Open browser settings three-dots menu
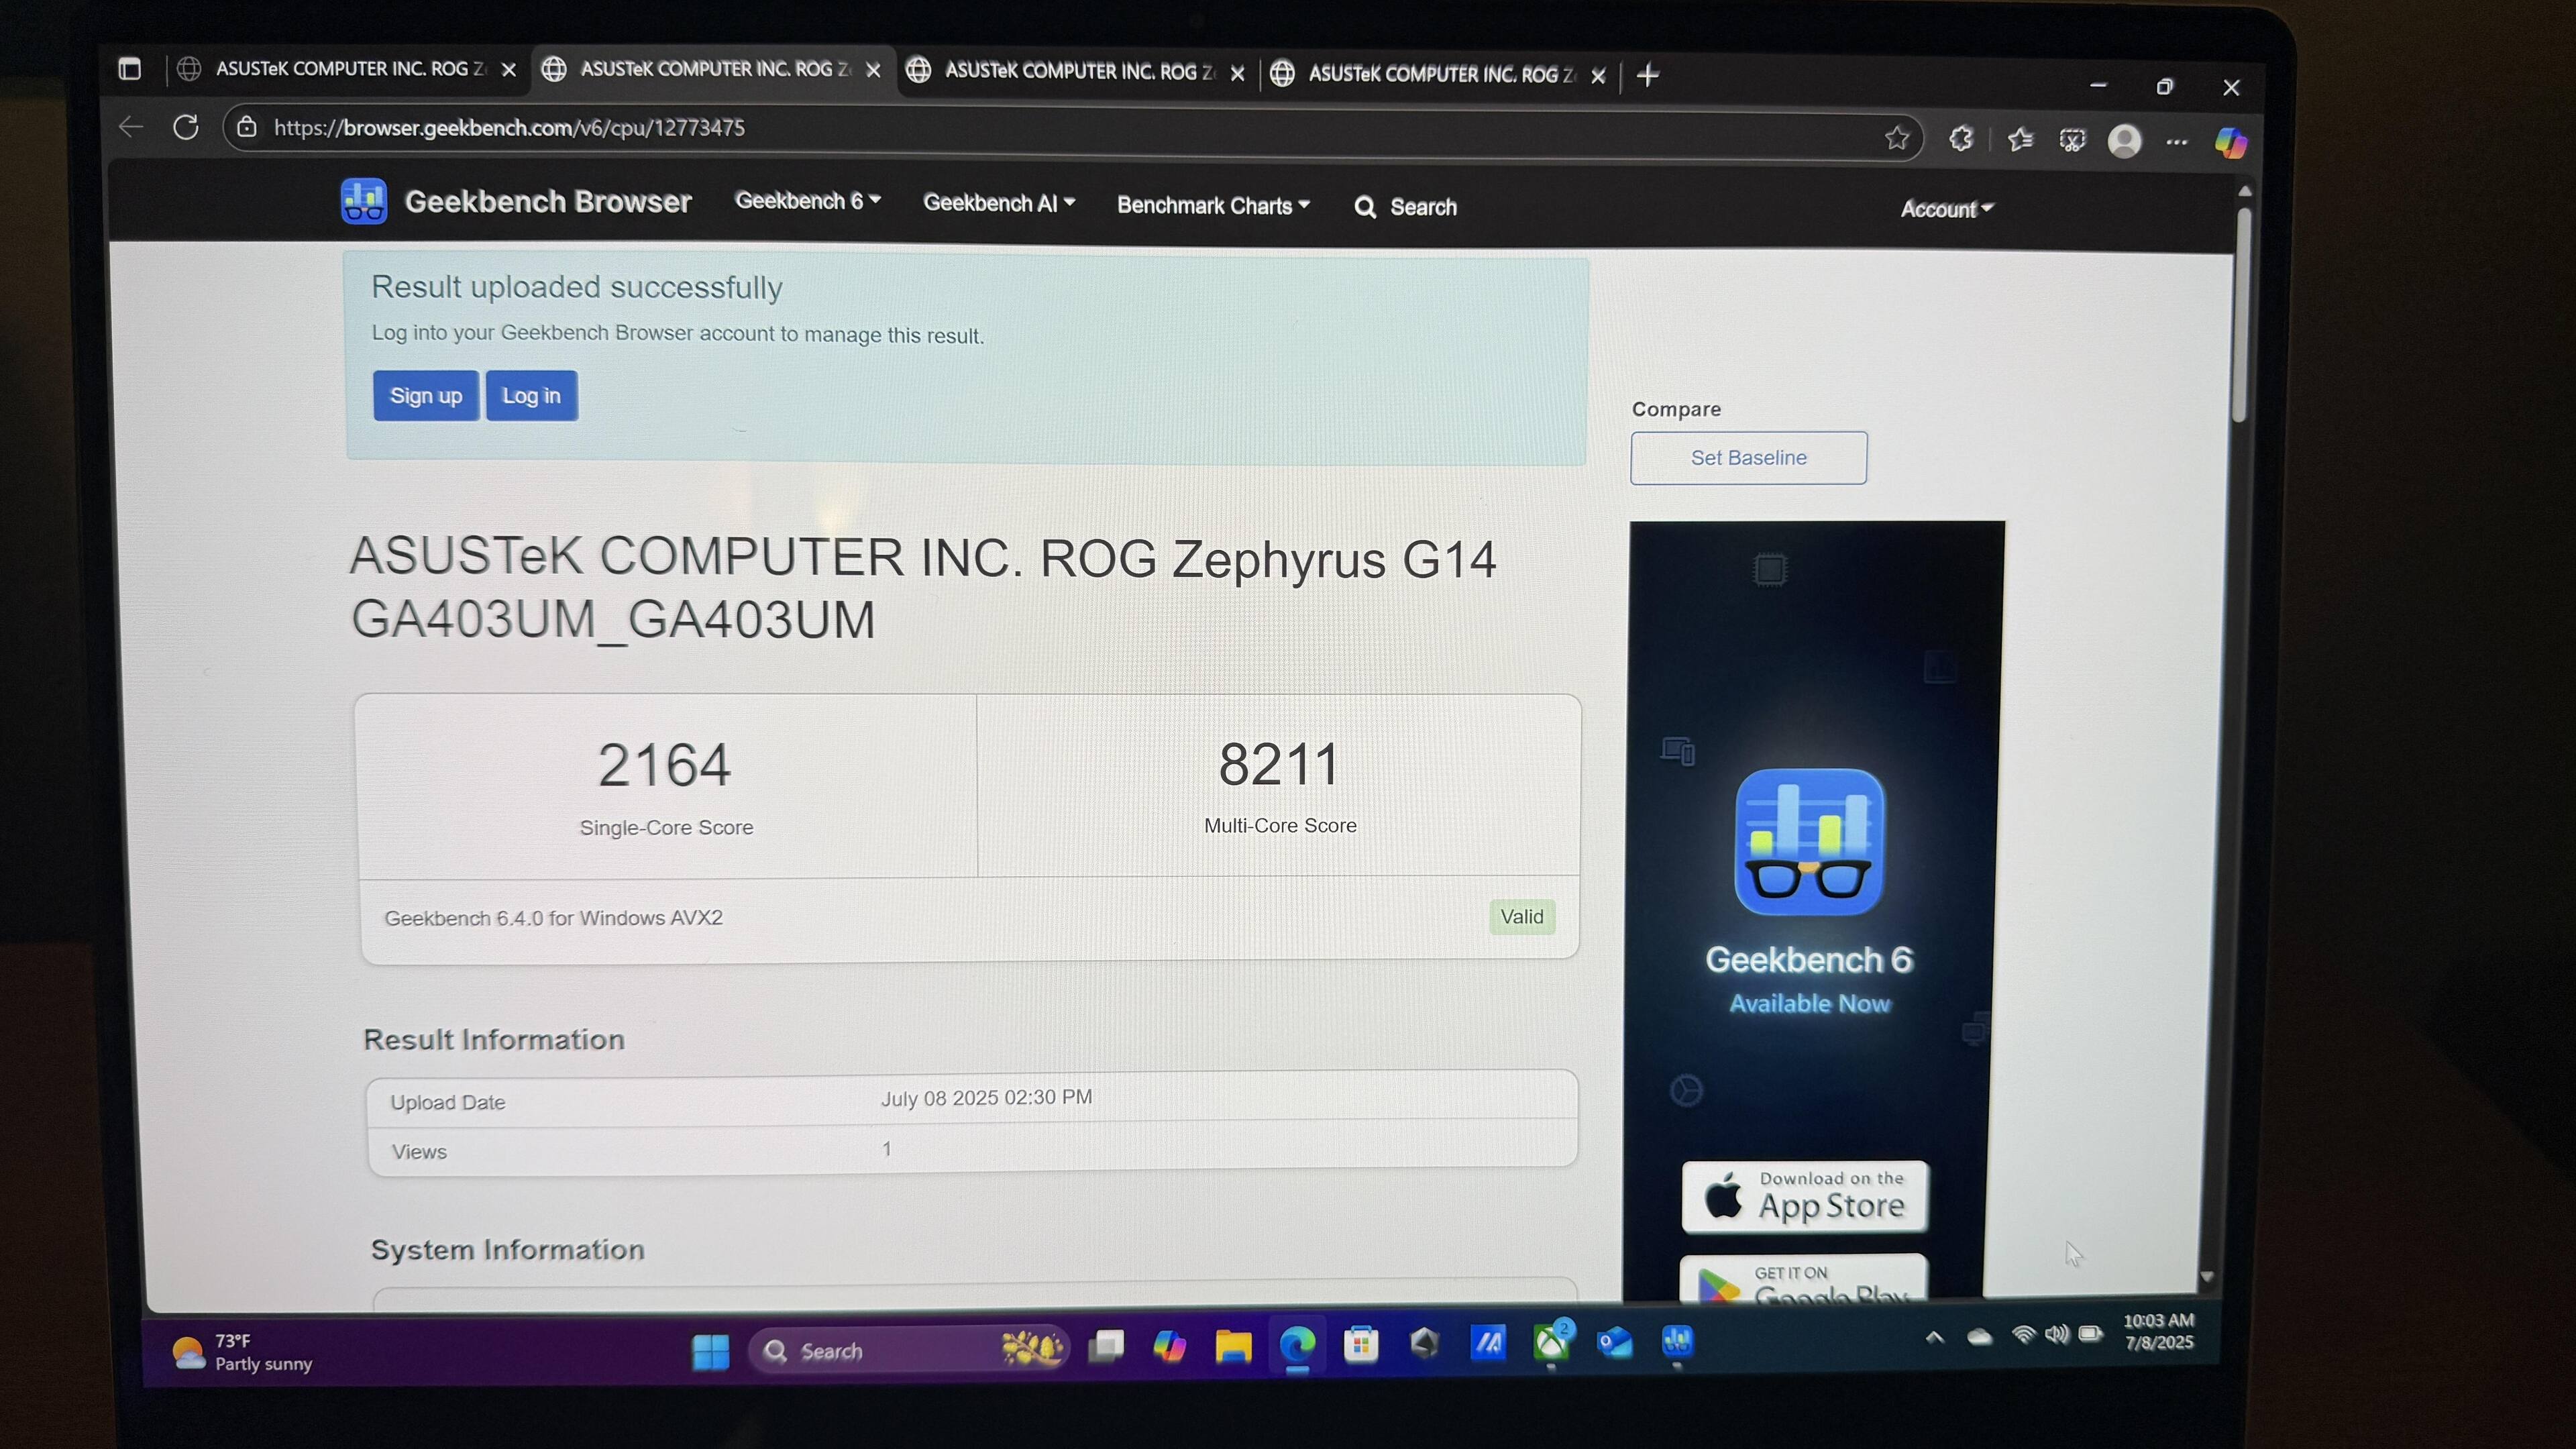Screen dimensions: 2576x1449 [2176, 142]
